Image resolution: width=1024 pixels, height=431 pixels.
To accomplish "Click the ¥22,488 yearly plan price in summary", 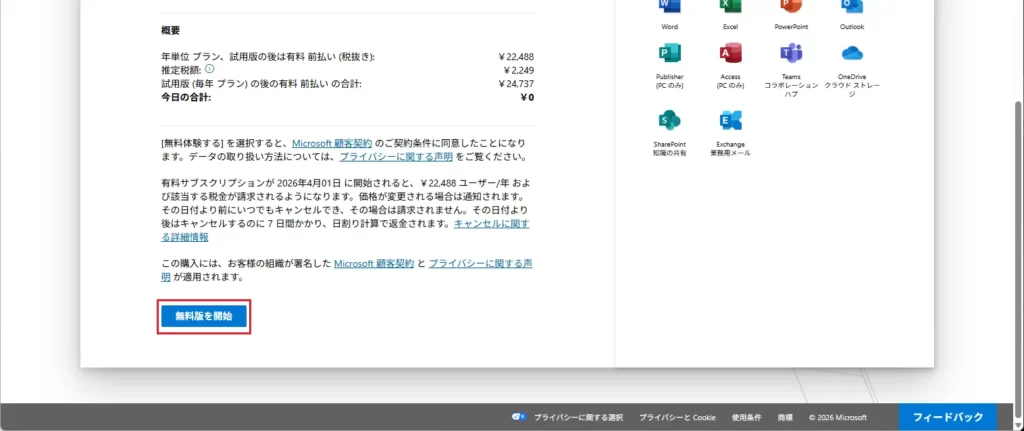I will coord(516,57).
